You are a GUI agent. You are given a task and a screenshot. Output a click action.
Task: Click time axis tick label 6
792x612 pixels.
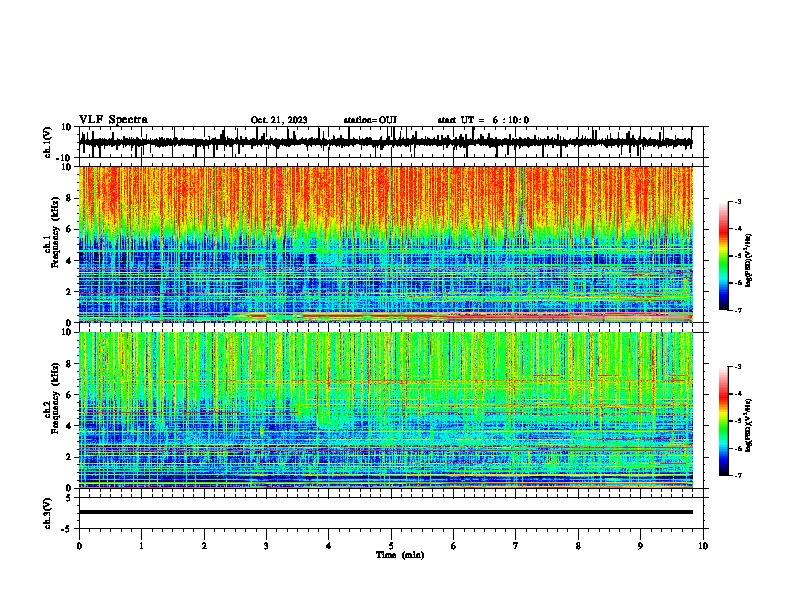454,546
